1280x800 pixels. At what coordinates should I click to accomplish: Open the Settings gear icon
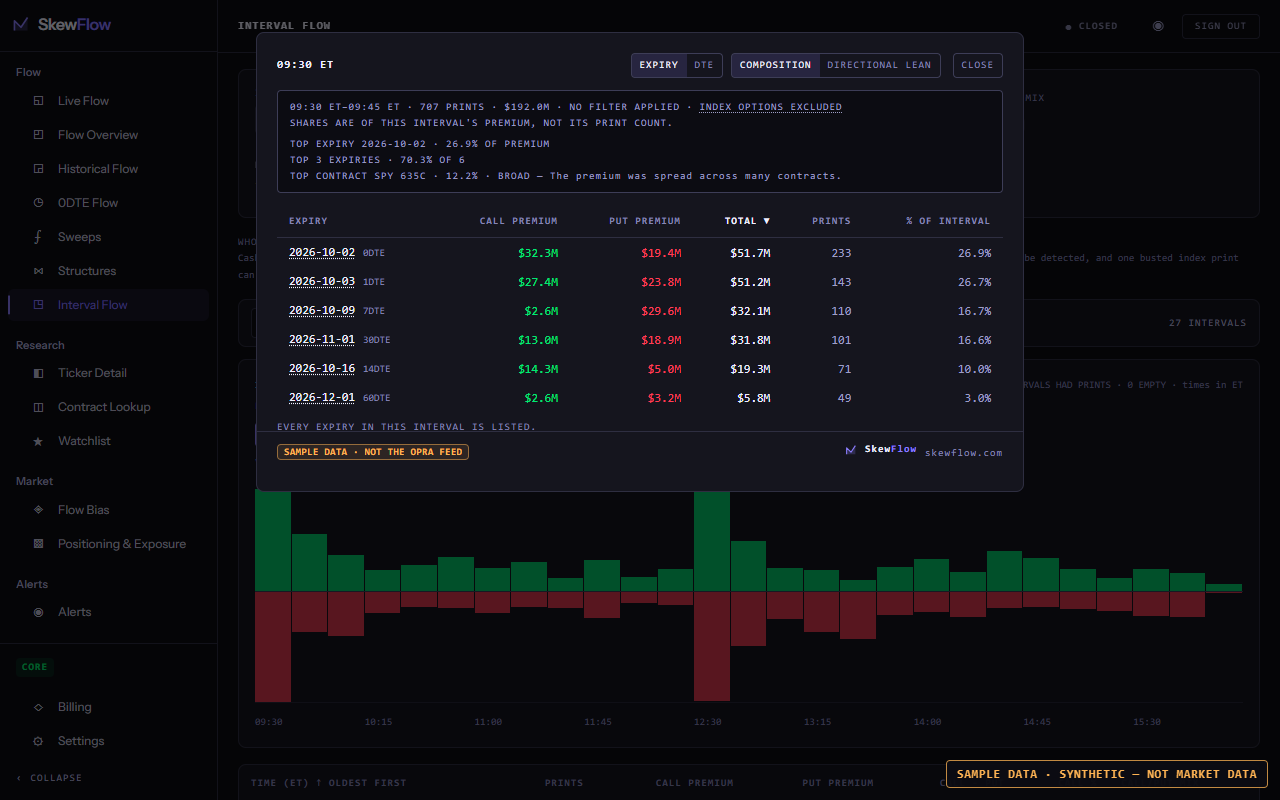[x=38, y=741]
